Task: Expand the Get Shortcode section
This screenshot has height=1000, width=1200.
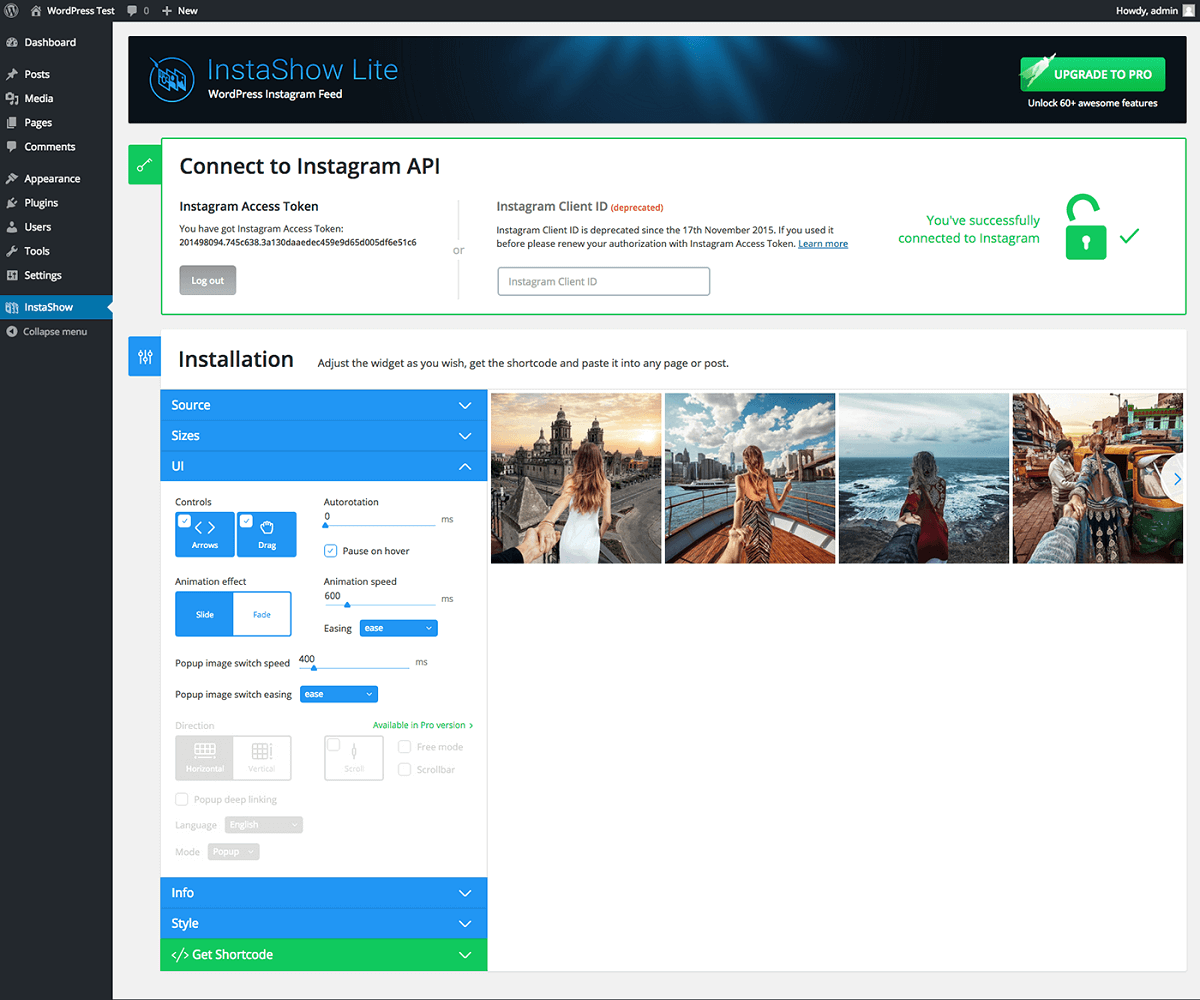Action: tap(323, 955)
